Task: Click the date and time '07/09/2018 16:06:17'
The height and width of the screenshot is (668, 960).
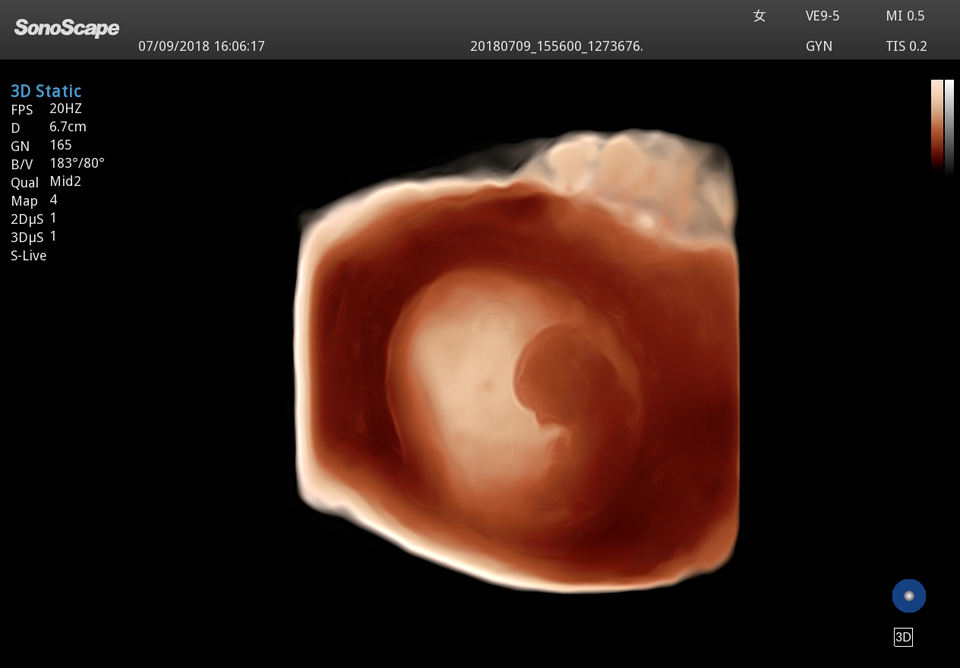Action: (x=201, y=47)
